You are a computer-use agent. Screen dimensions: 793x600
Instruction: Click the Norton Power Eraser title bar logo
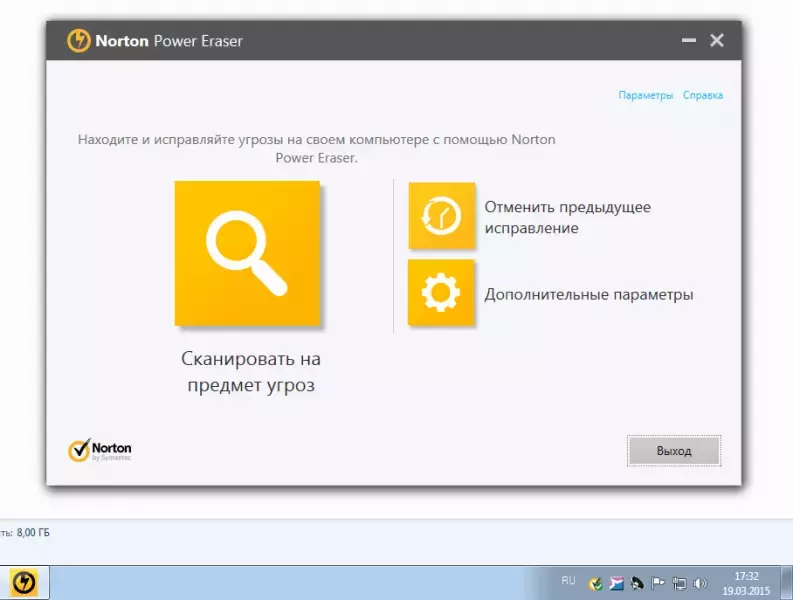[79, 40]
